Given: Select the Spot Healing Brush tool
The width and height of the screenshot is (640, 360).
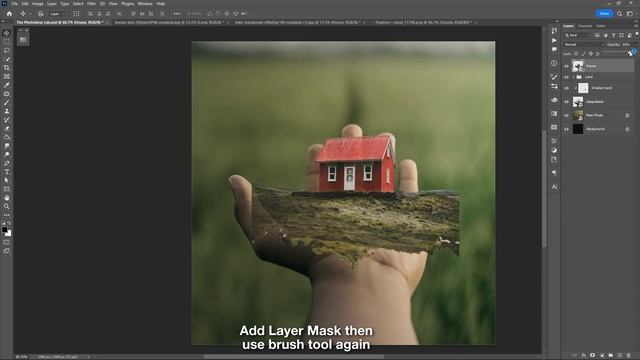Looking at the screenshot, I should [7, 94].
